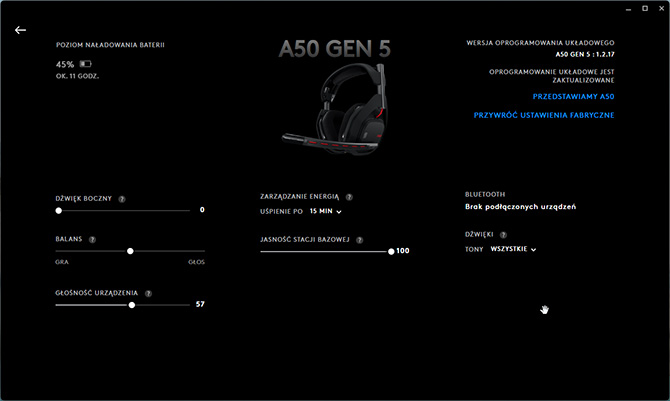Click the 45% battery percentage text
This screenshot has width=670, height=401.
click(65, 65)
